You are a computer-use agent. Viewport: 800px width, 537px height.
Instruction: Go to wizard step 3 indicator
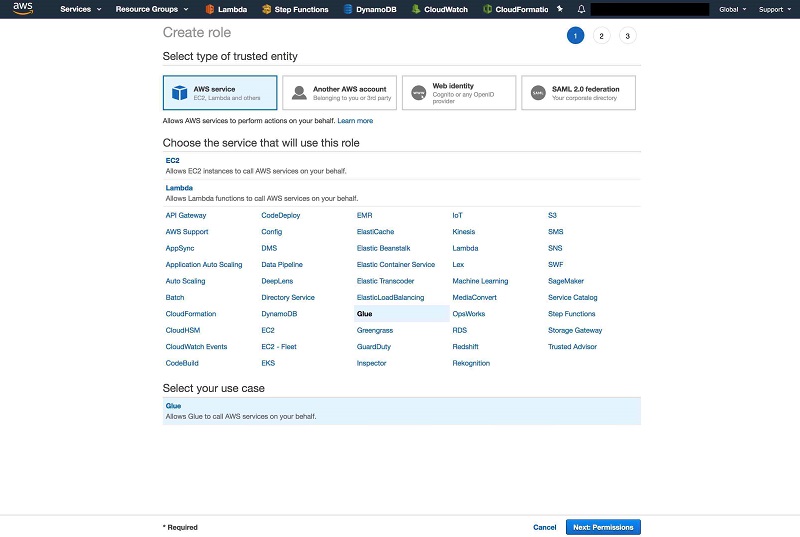(x=628, y=36)
